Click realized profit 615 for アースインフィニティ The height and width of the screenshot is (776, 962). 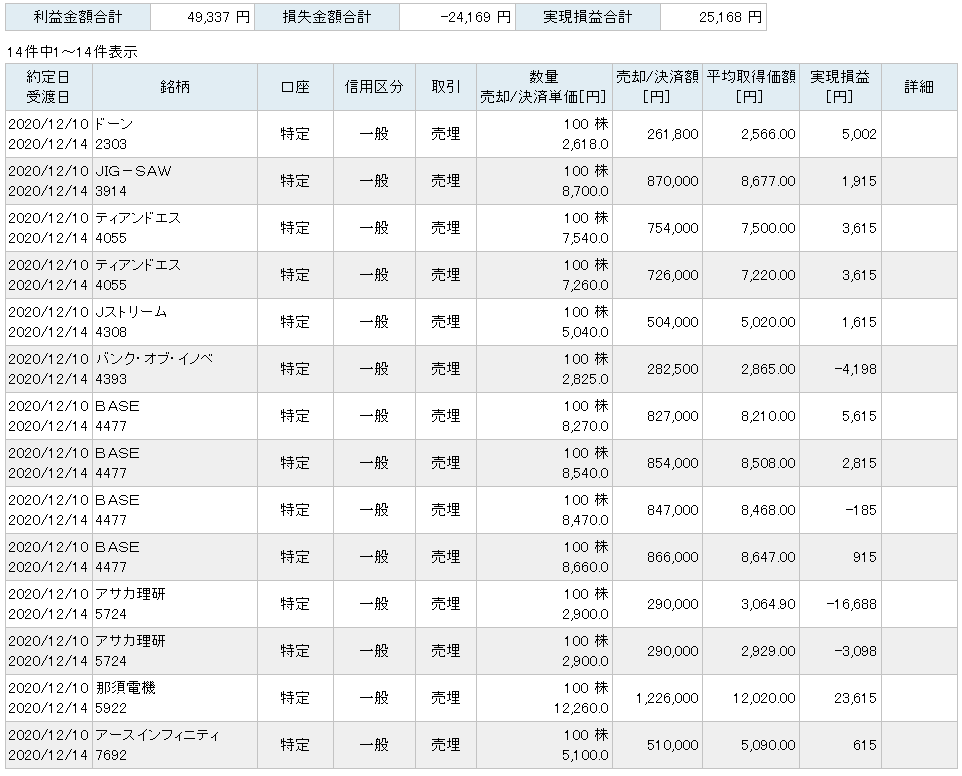pos(841,745)
